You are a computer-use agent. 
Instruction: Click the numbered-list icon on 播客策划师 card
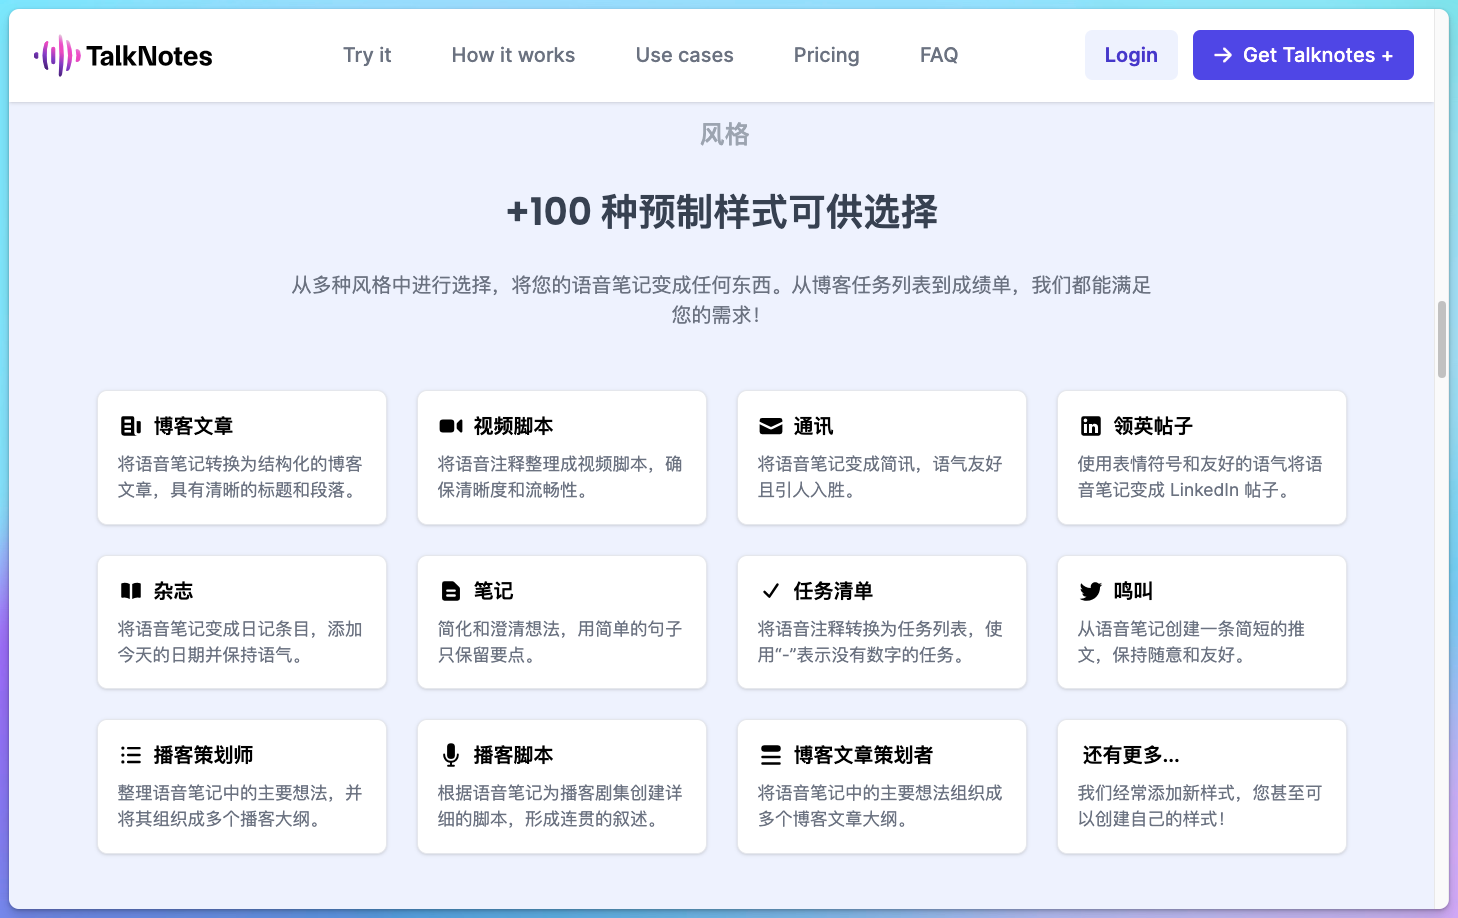(x=130, y=754)
